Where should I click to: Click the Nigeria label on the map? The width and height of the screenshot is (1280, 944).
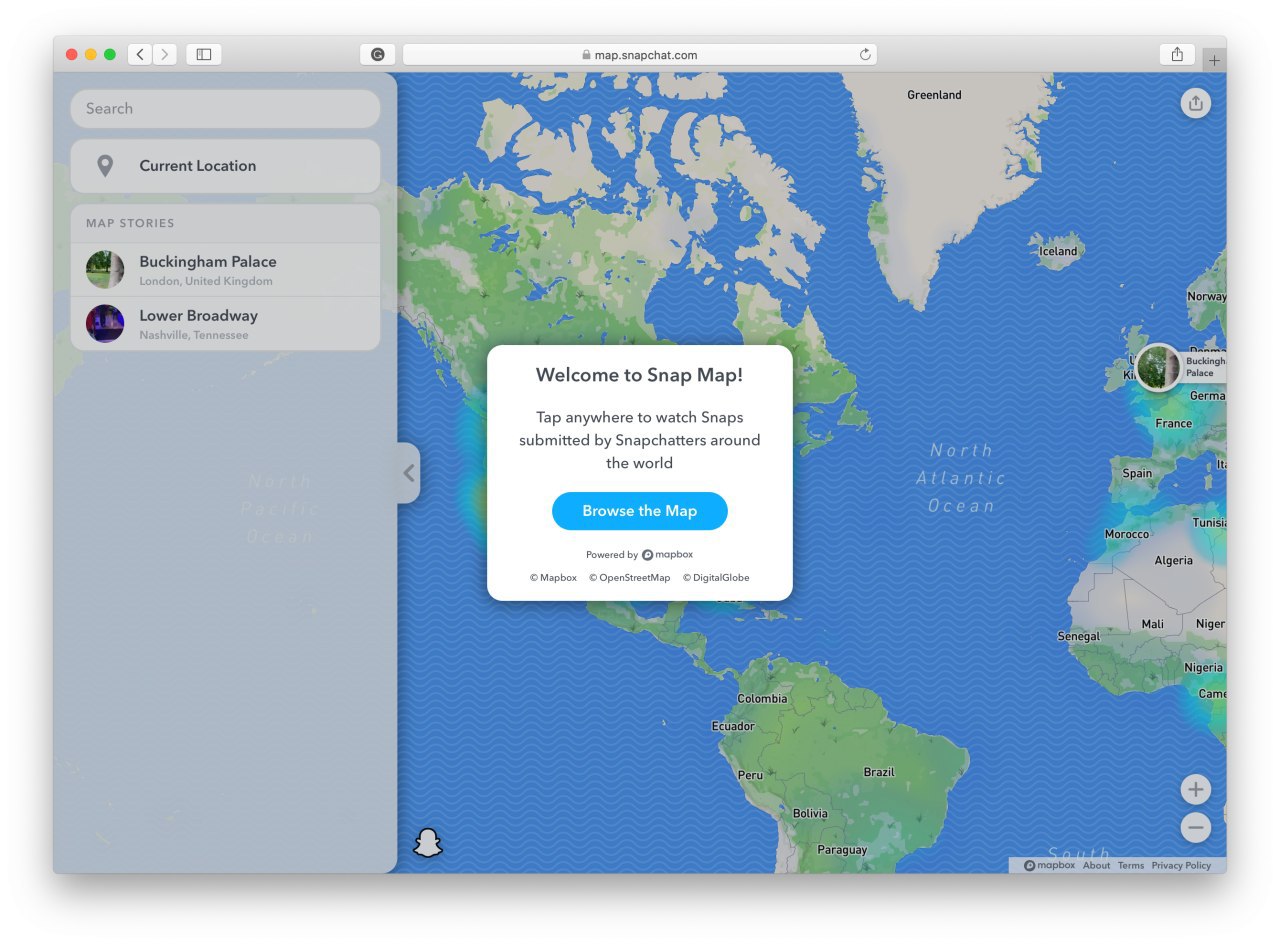point(1204,668)
